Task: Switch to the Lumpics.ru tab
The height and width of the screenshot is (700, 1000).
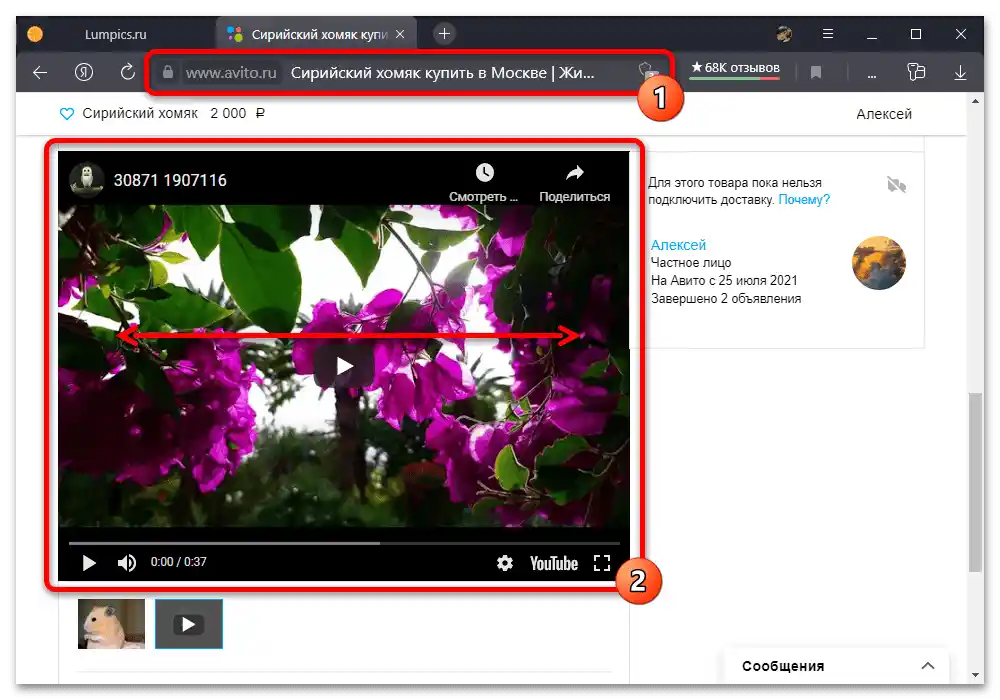Action: (115, 34)
